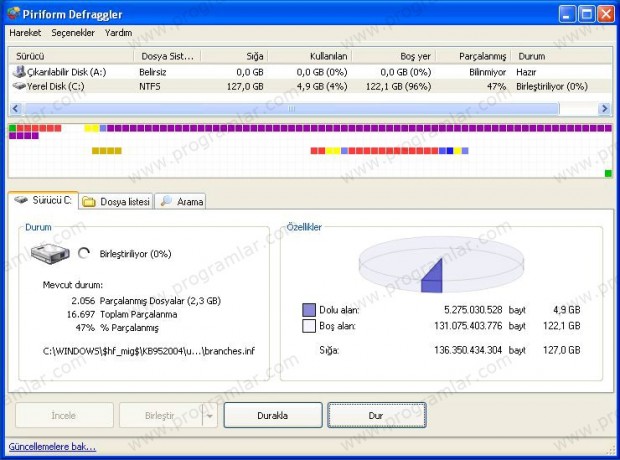620x460 pixels.
Task: Click the 4,9 GB (4%) used cell
Action: [322, 86]
